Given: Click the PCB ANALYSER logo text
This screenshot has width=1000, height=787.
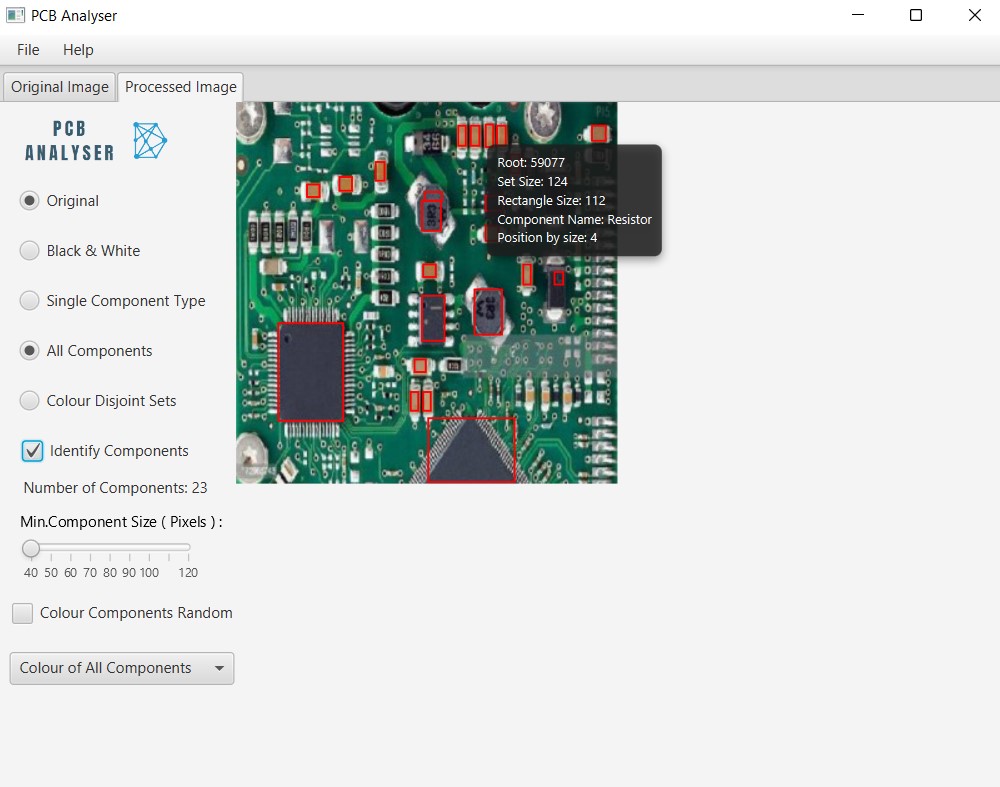Looking at the screenshot, I should point(70,141).
